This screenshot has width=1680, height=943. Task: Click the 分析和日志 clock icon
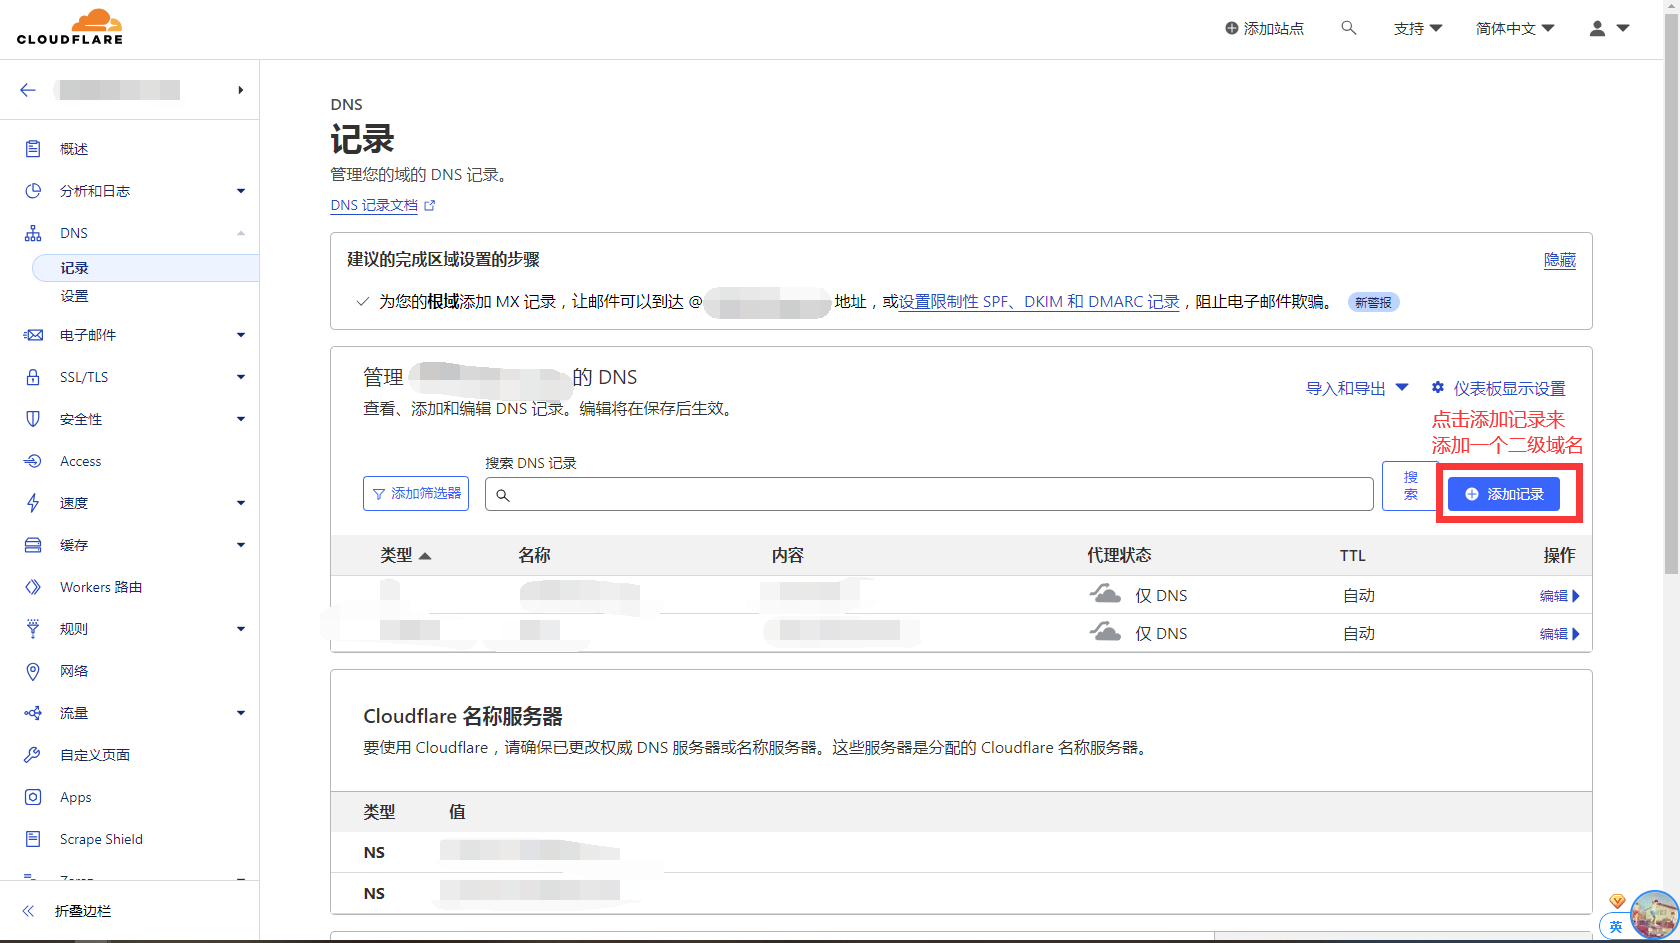pyautogui.click(x=33, y=191)
